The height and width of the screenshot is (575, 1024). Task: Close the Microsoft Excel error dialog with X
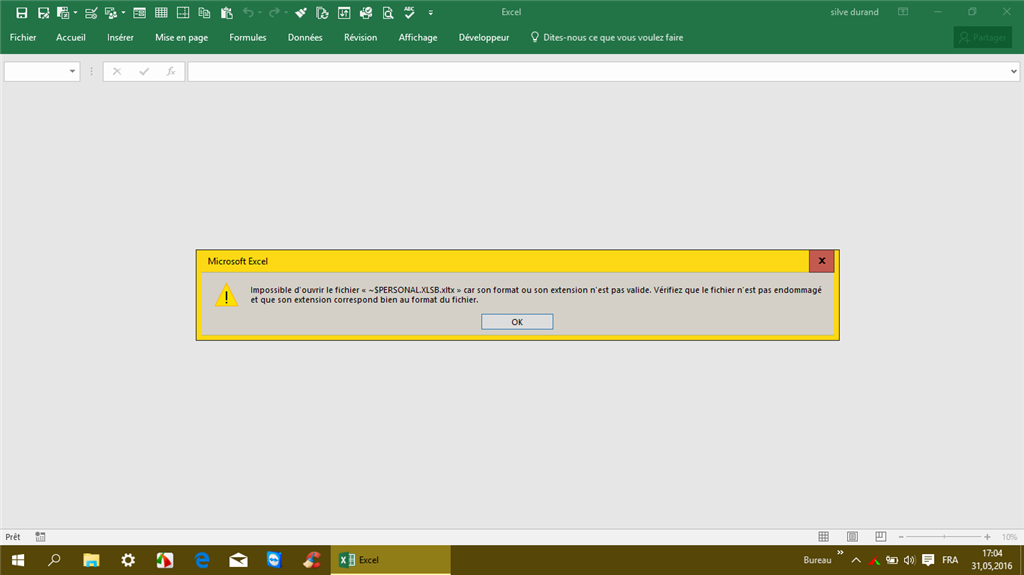point(822,261)
